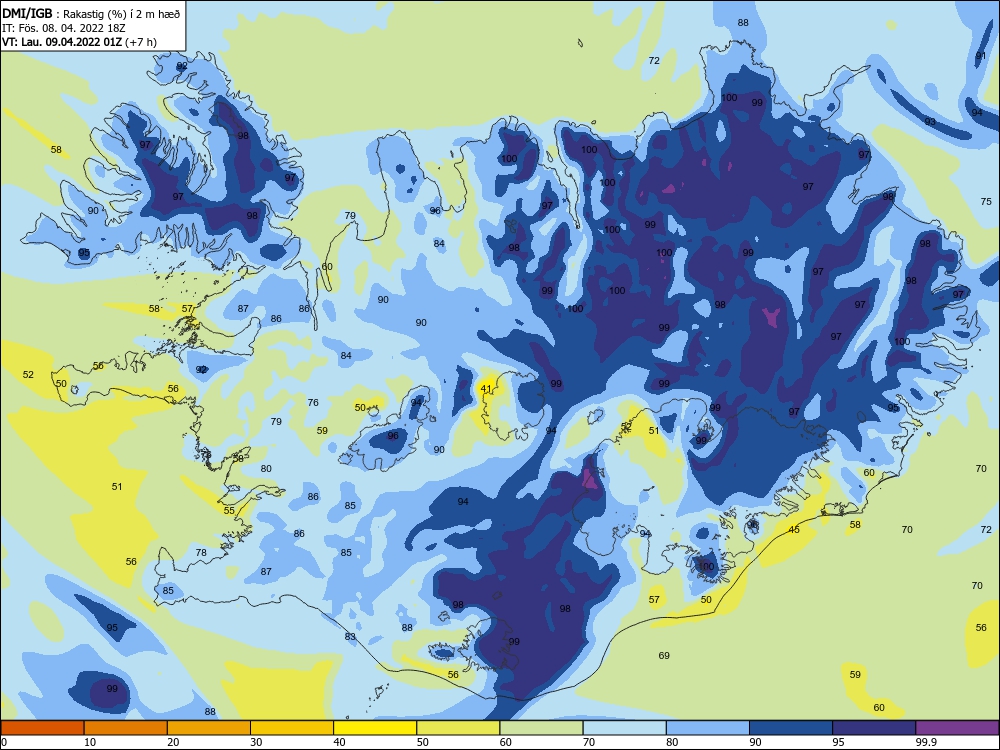The height and width of the screenshot is (750, 1000).
Task: Click the pale yellow 50–60 legend swatch
Action: 458,728
